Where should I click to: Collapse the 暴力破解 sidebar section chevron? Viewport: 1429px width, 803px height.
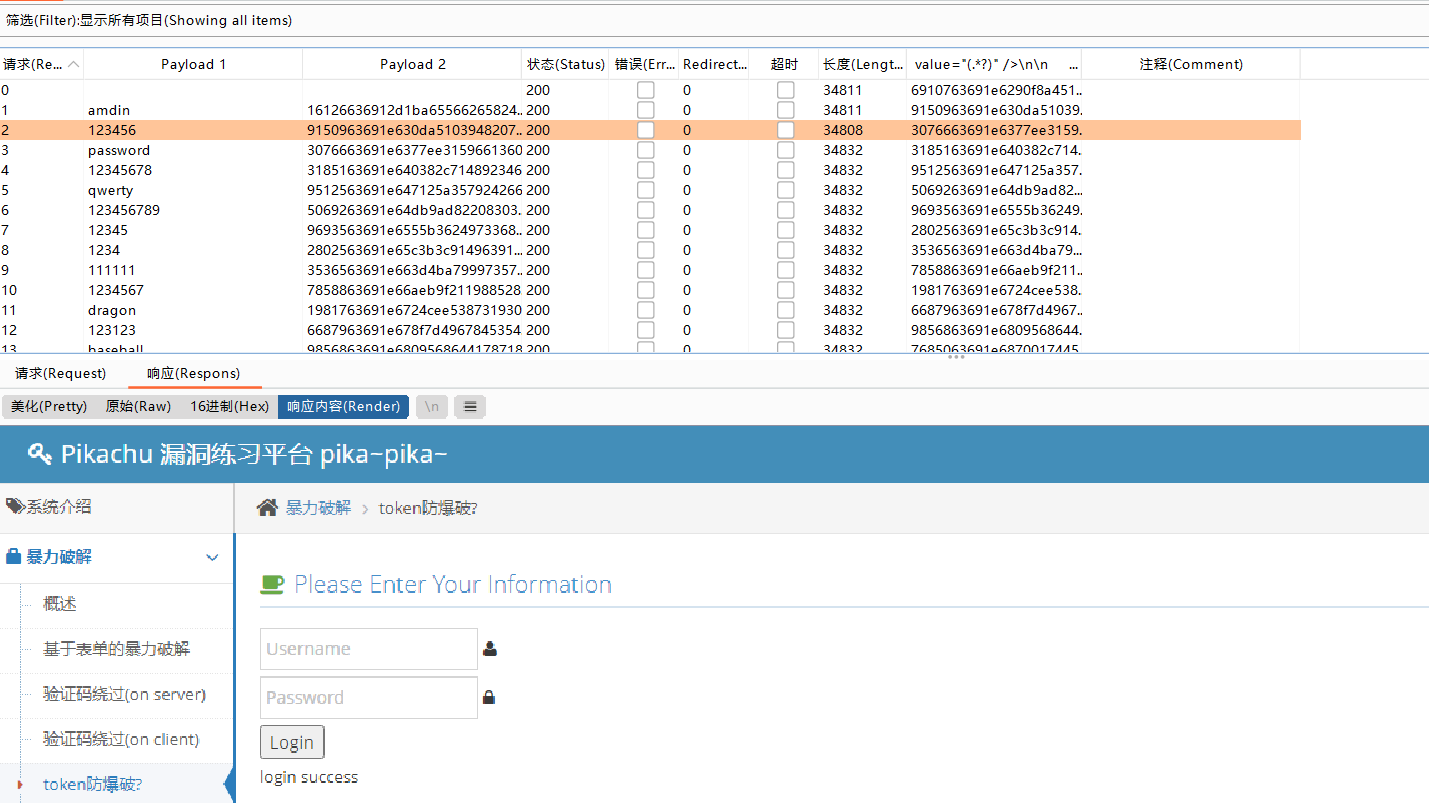pos(212,557)
